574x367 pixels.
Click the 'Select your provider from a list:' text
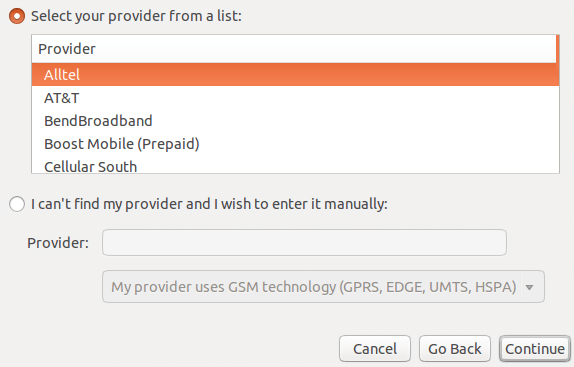[136, 16]
